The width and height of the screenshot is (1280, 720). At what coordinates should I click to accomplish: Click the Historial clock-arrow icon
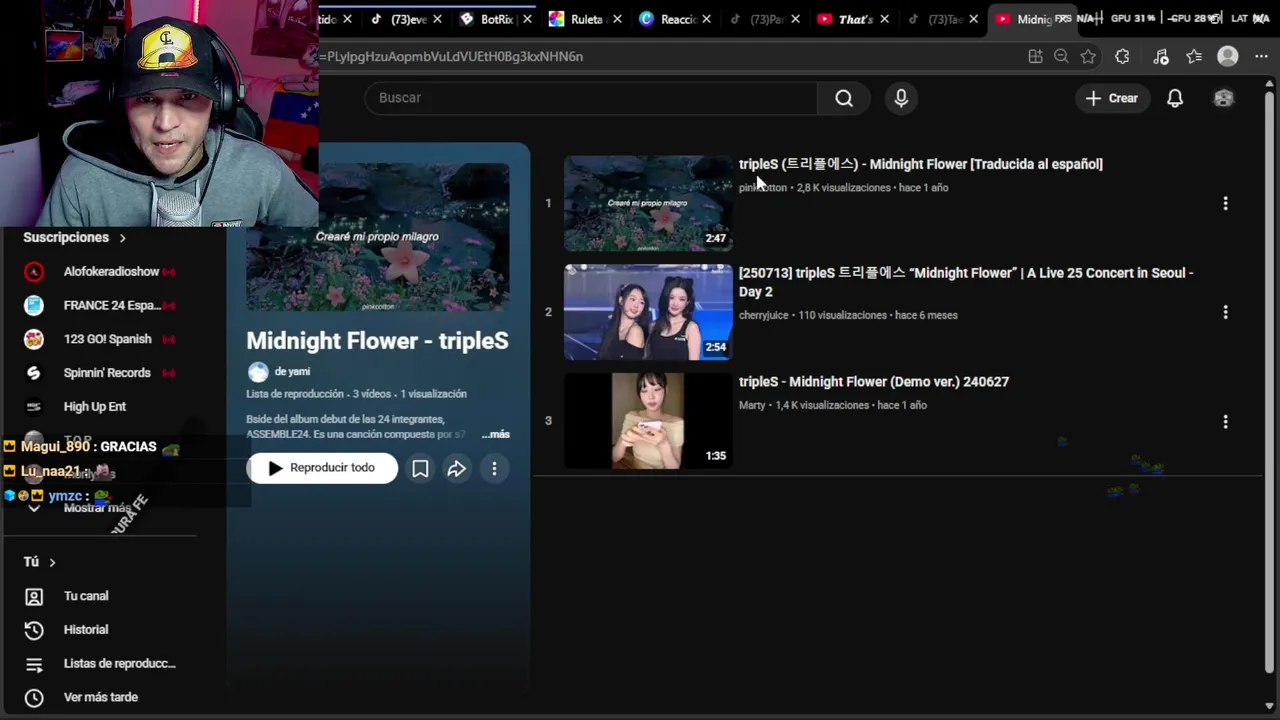[34, 630]
